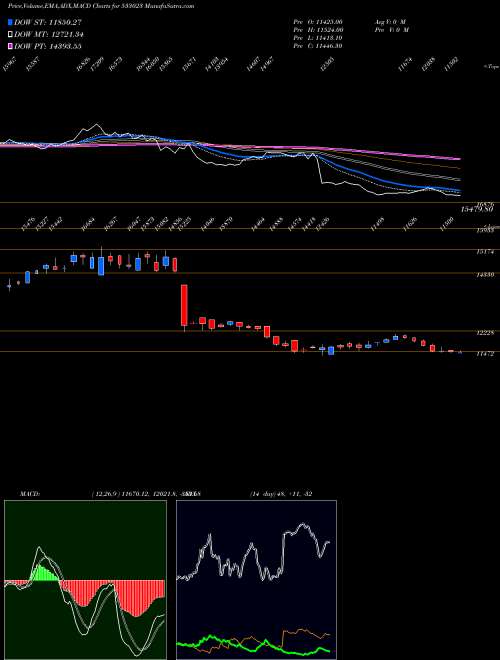Click the magenta DOW PT legend swatch
The image size is (500, 660).
[x=11, y=46]
